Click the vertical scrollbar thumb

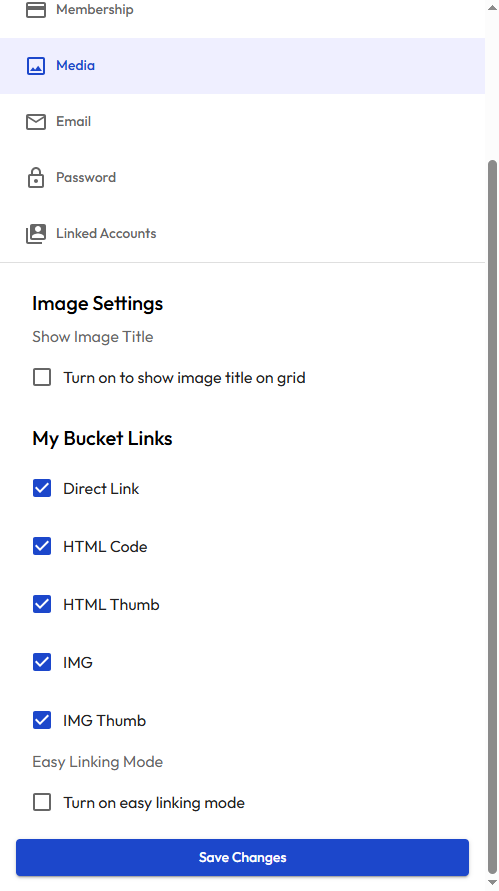click(x=492, y=517)
